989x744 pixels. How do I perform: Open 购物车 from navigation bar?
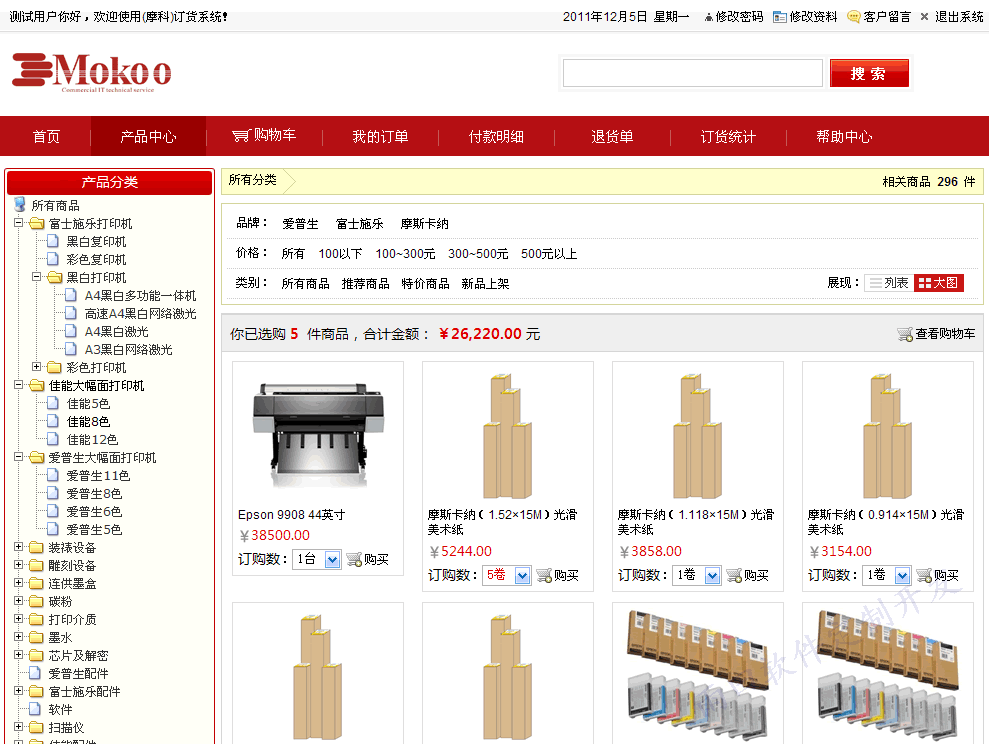pos(264,136)
